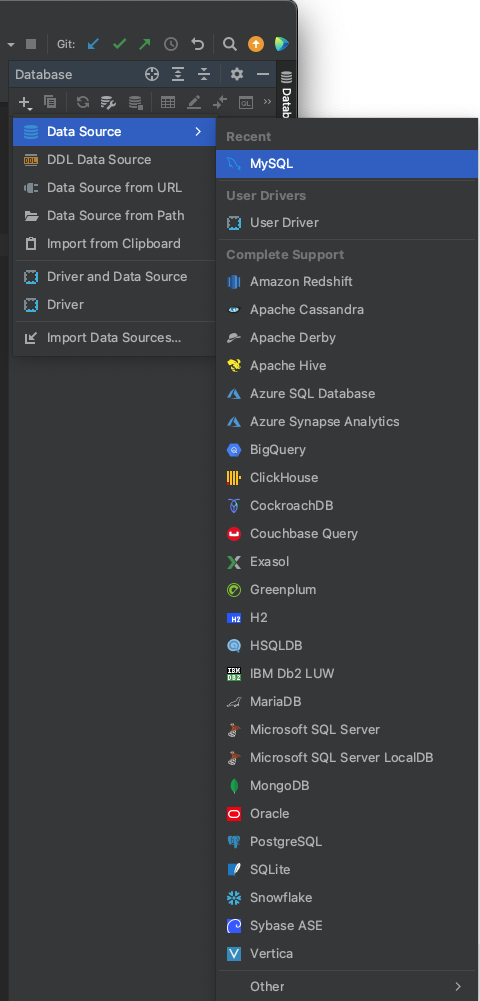Hide the Database panel with minus icon
480x1001 pixels.
pyautogui.click(x=263, y=75)
